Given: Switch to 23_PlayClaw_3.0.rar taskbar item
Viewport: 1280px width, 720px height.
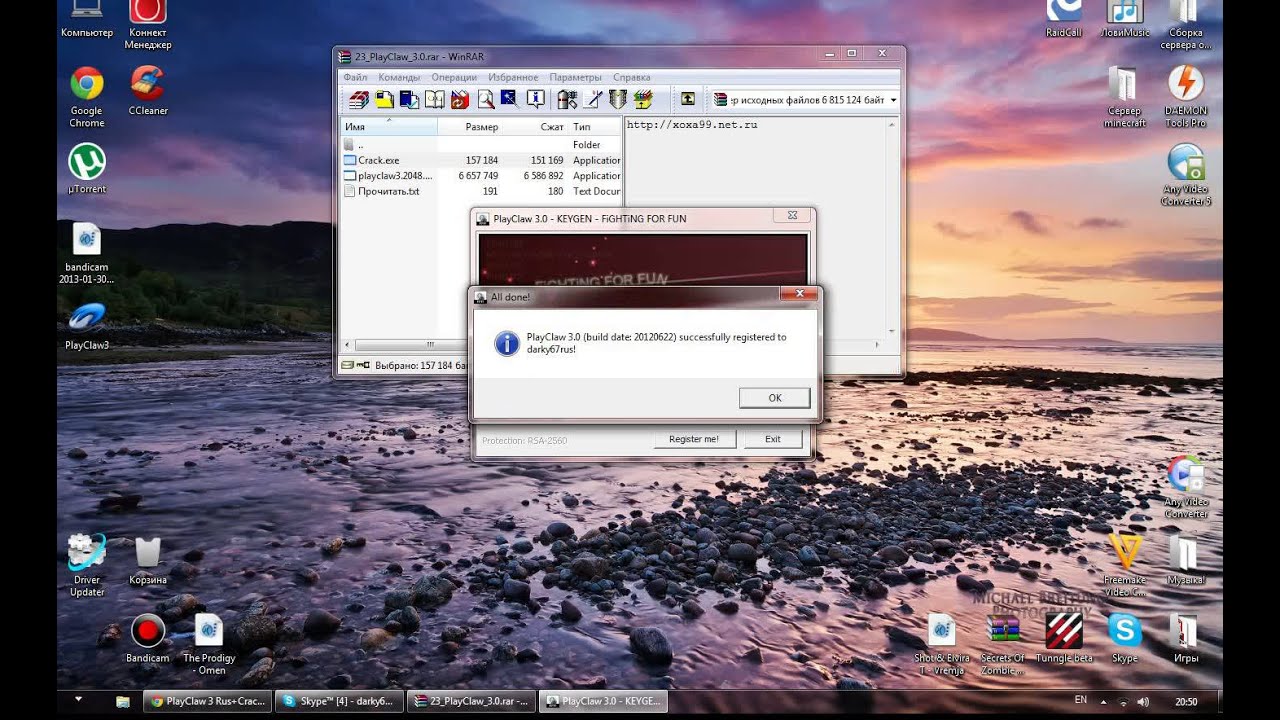Looking at the screenshot, I should (472, 702).
